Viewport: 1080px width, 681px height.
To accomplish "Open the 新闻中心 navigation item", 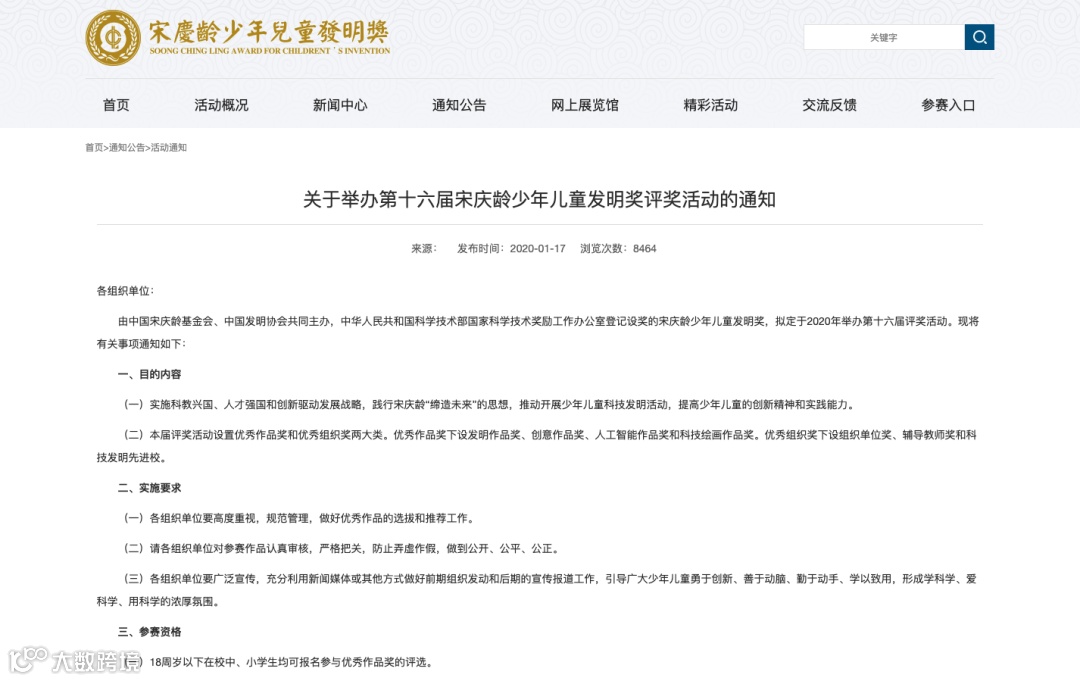I will click(x=340, y=105).
